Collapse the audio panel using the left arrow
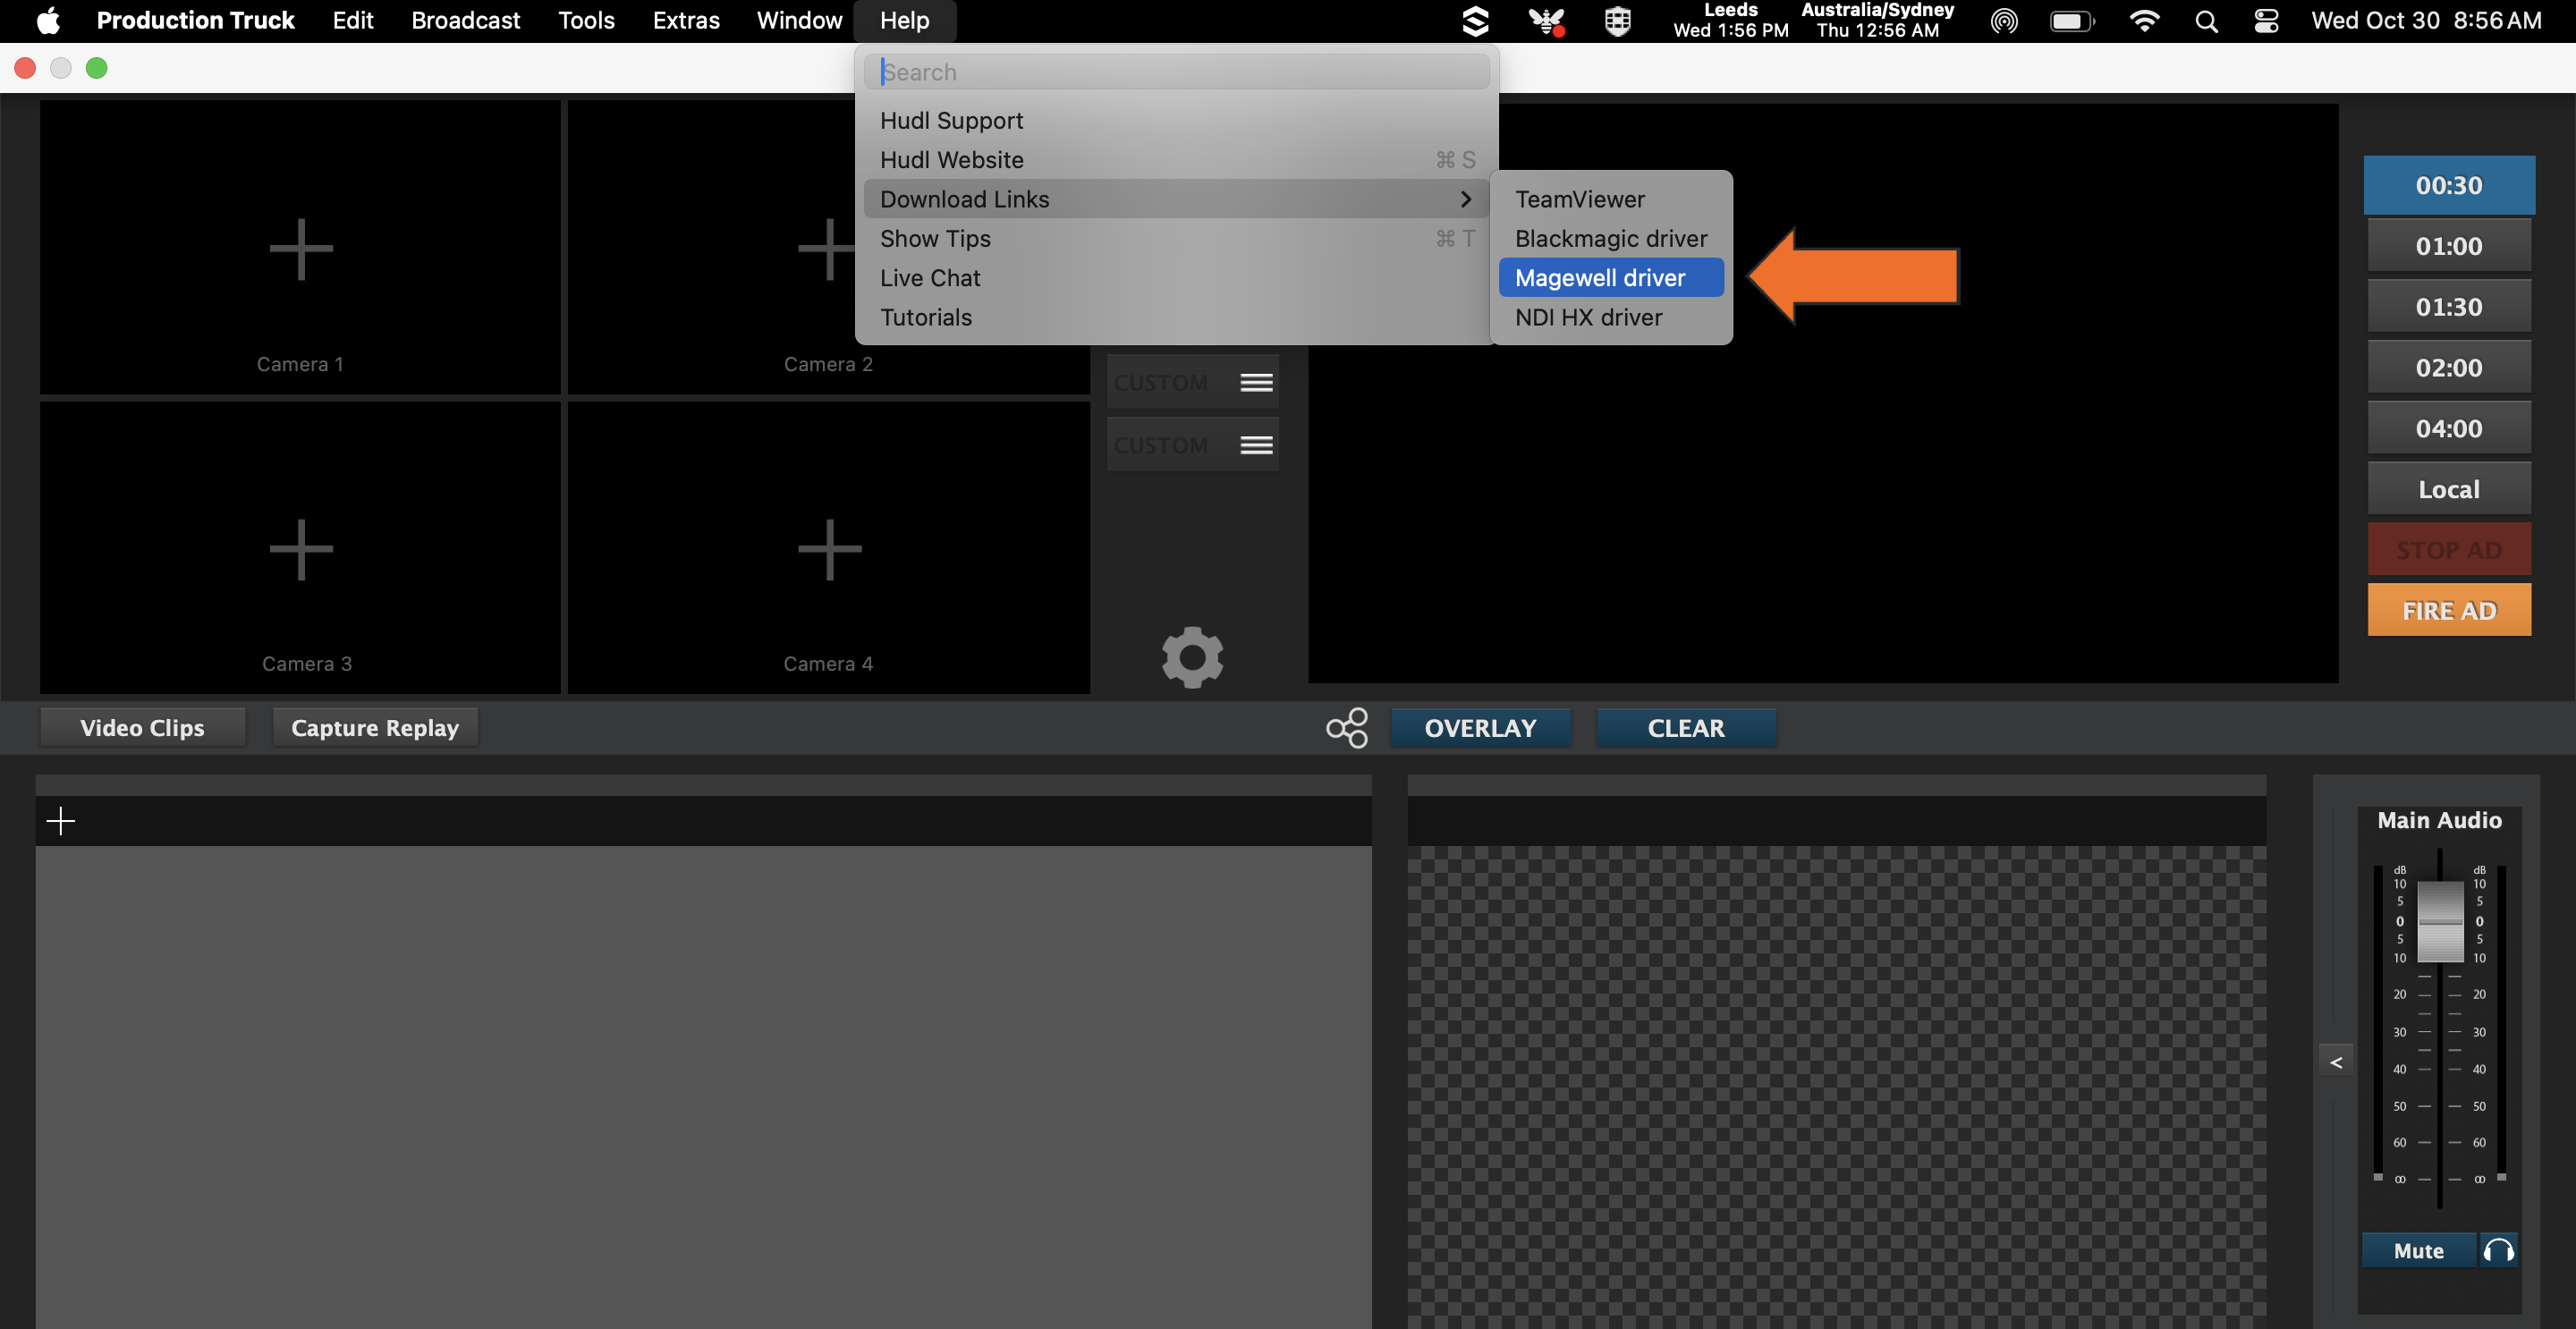2576x1329 pixels. pos(2336,1060)
